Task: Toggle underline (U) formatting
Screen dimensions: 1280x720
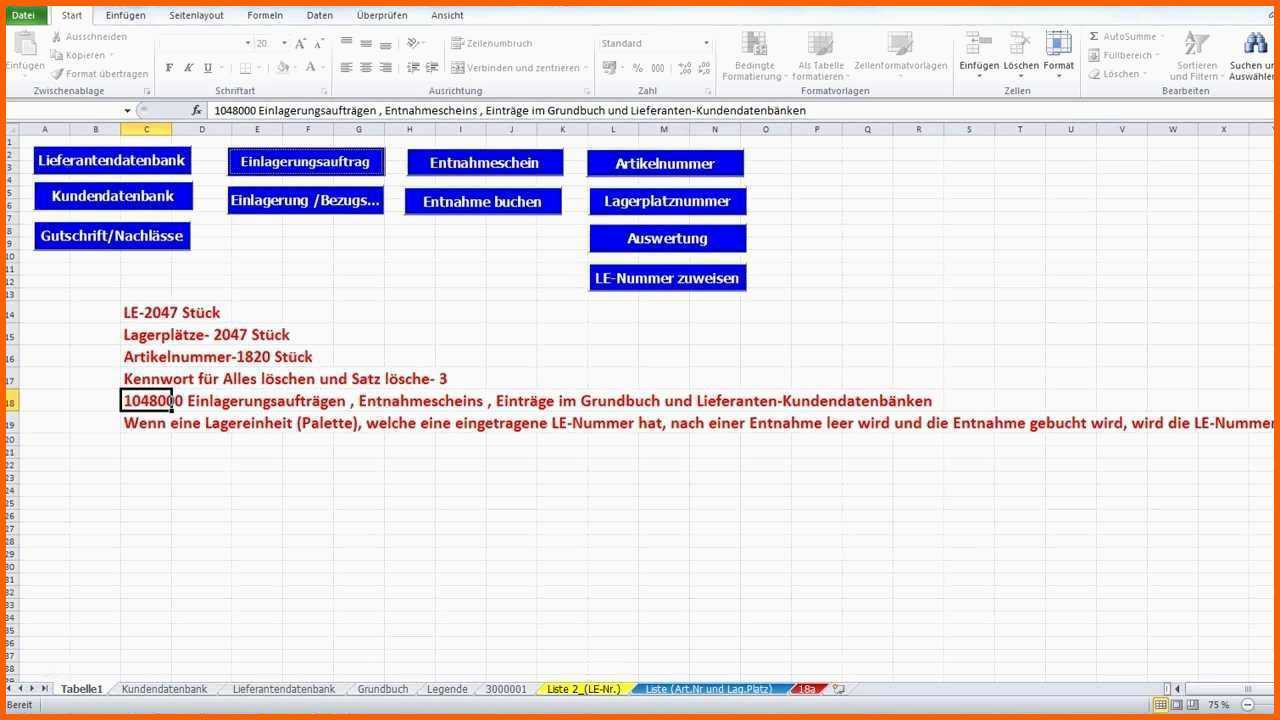Action: click(x=208, y=68)
